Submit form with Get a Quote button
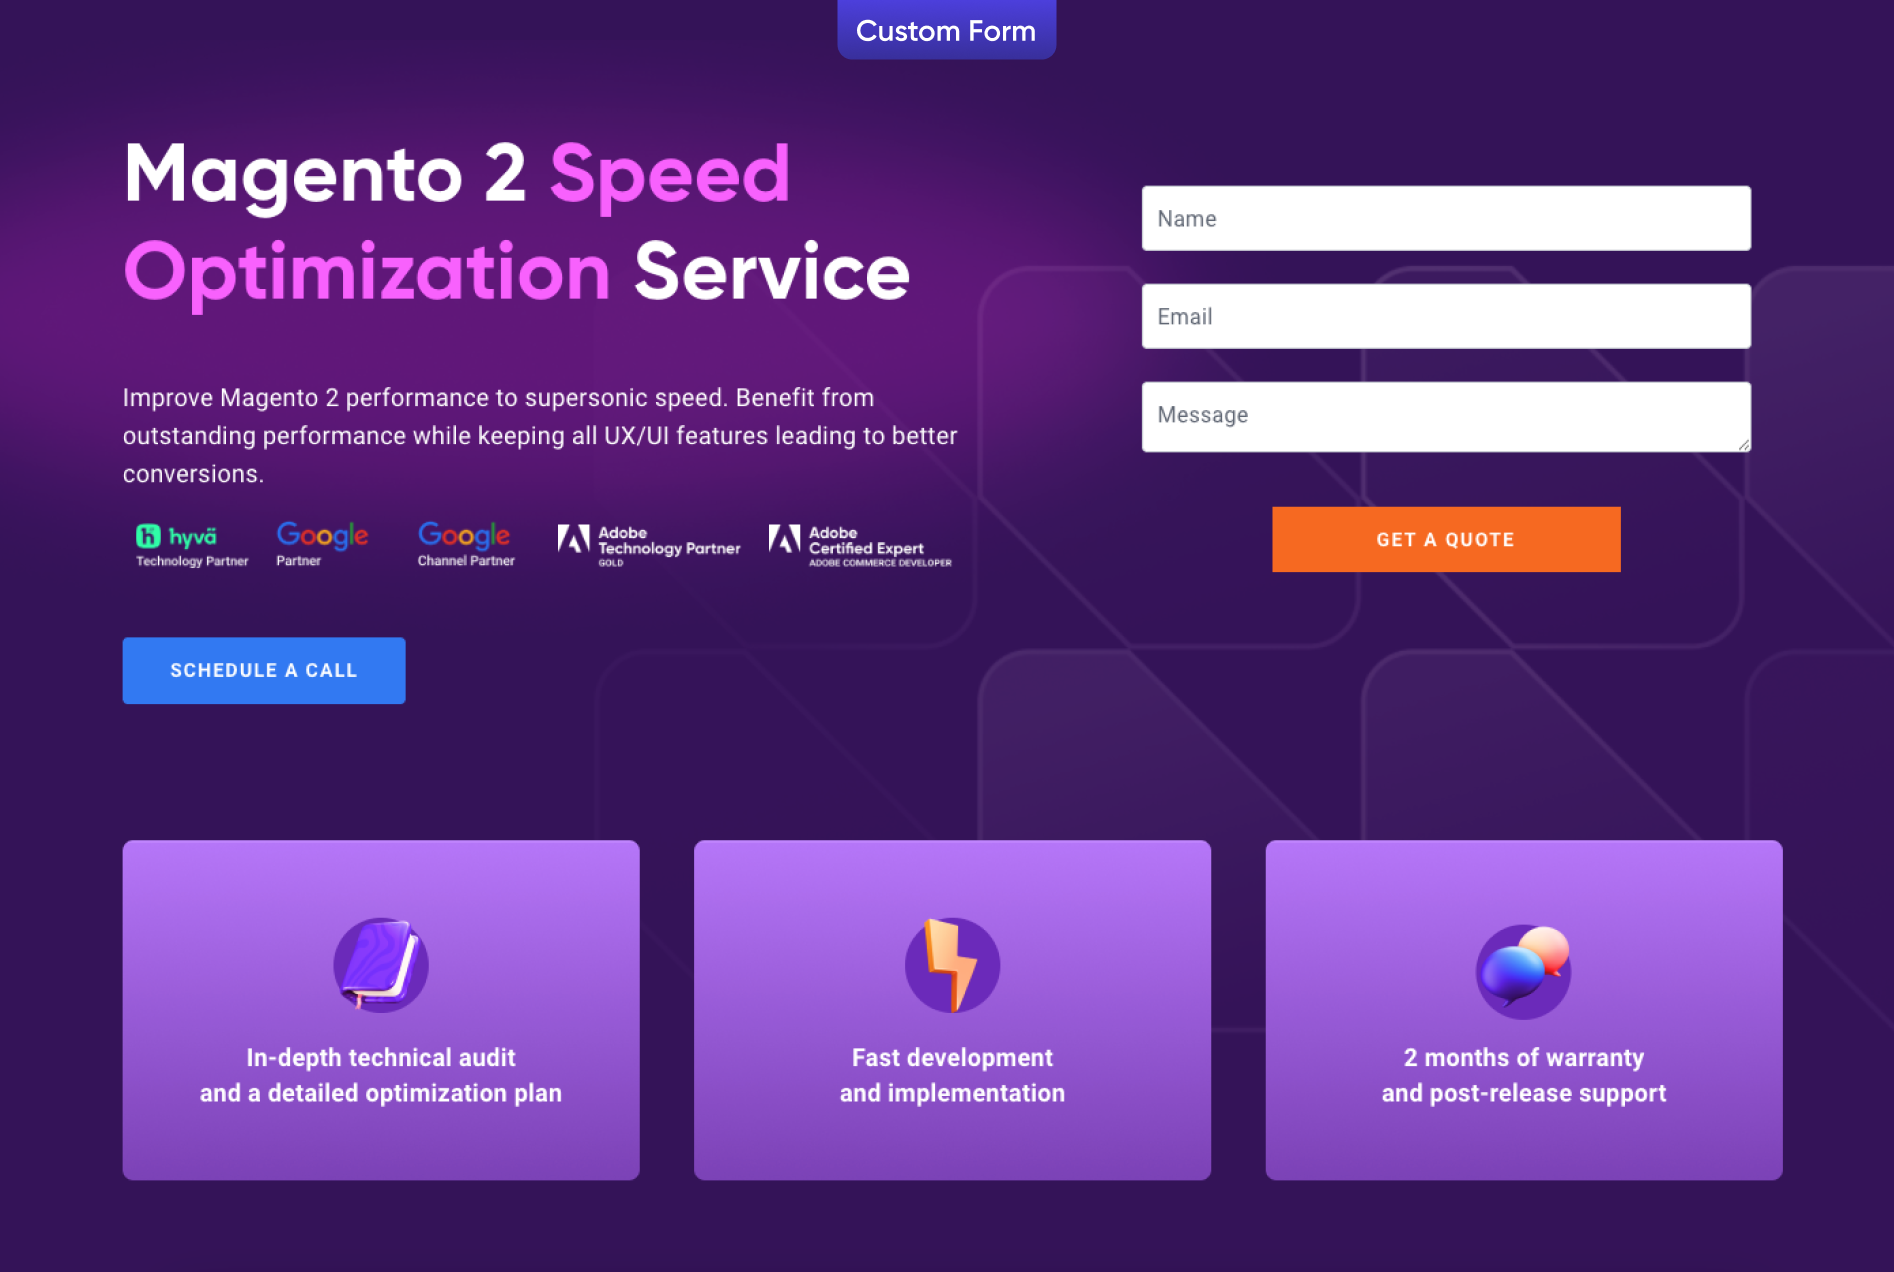 1445,539
